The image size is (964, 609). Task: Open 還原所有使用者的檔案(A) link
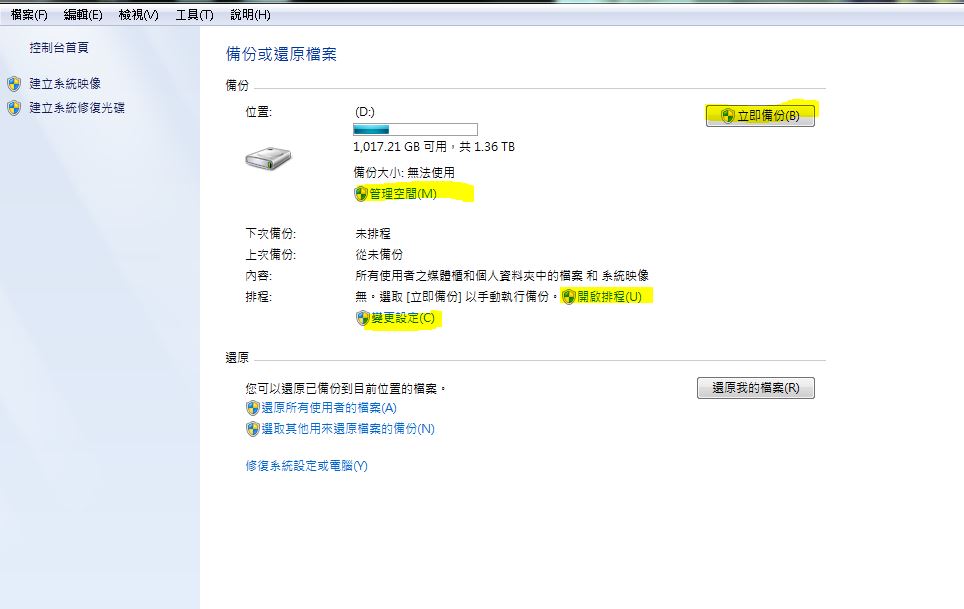pyautogui.click(x=329, y=407)
